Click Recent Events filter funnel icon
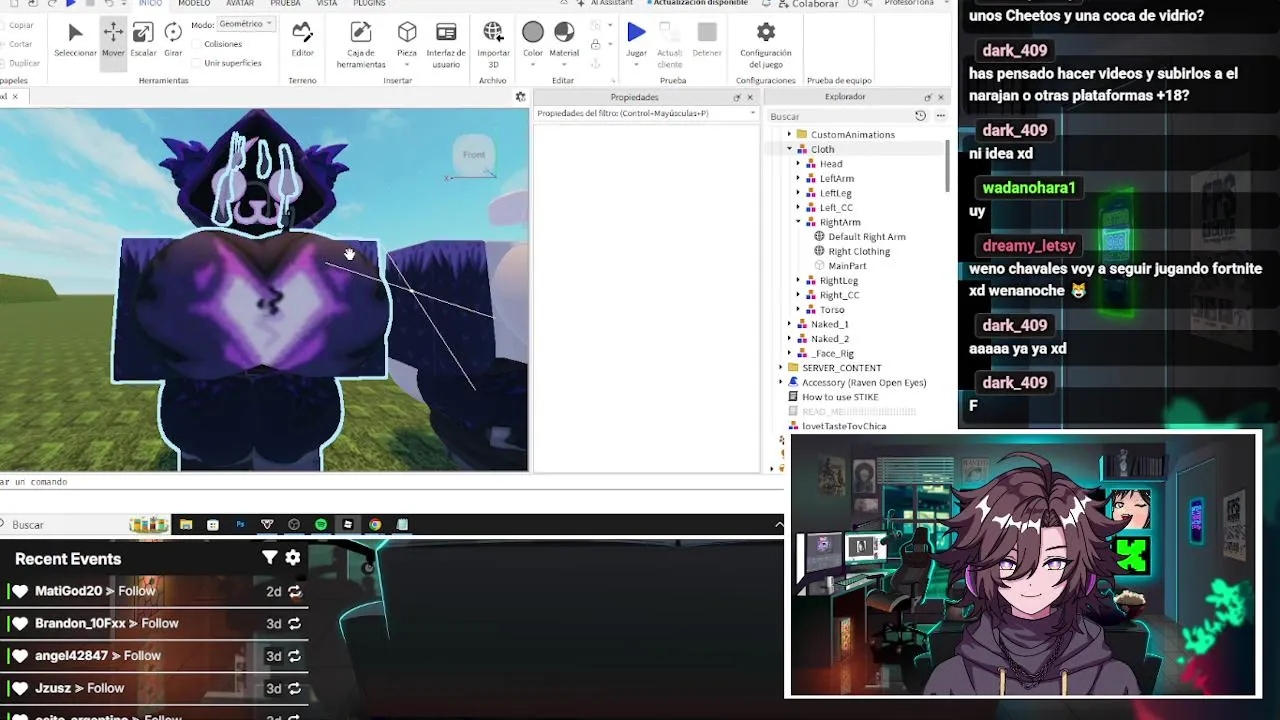Viewport: 1280px width, 720px height. coord(270,558)
